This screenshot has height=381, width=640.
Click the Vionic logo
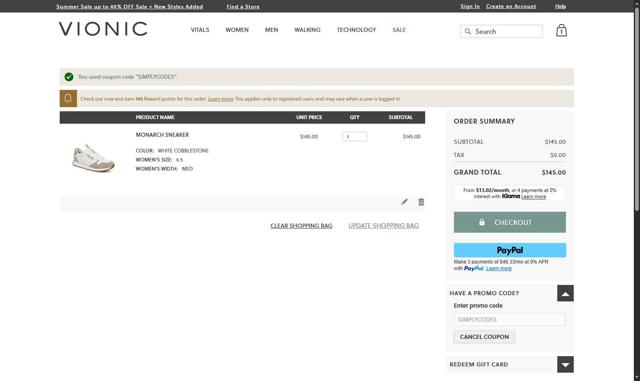click(x=103, y=29)
